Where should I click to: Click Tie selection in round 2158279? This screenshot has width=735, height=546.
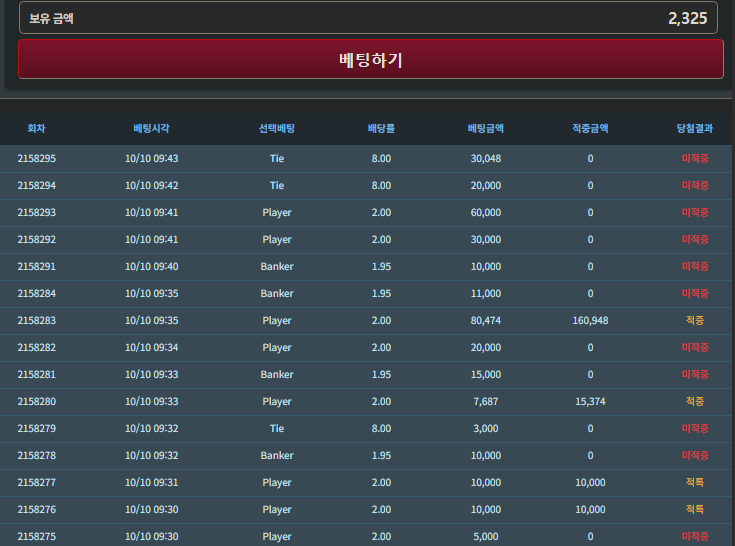tap(277, 428)
